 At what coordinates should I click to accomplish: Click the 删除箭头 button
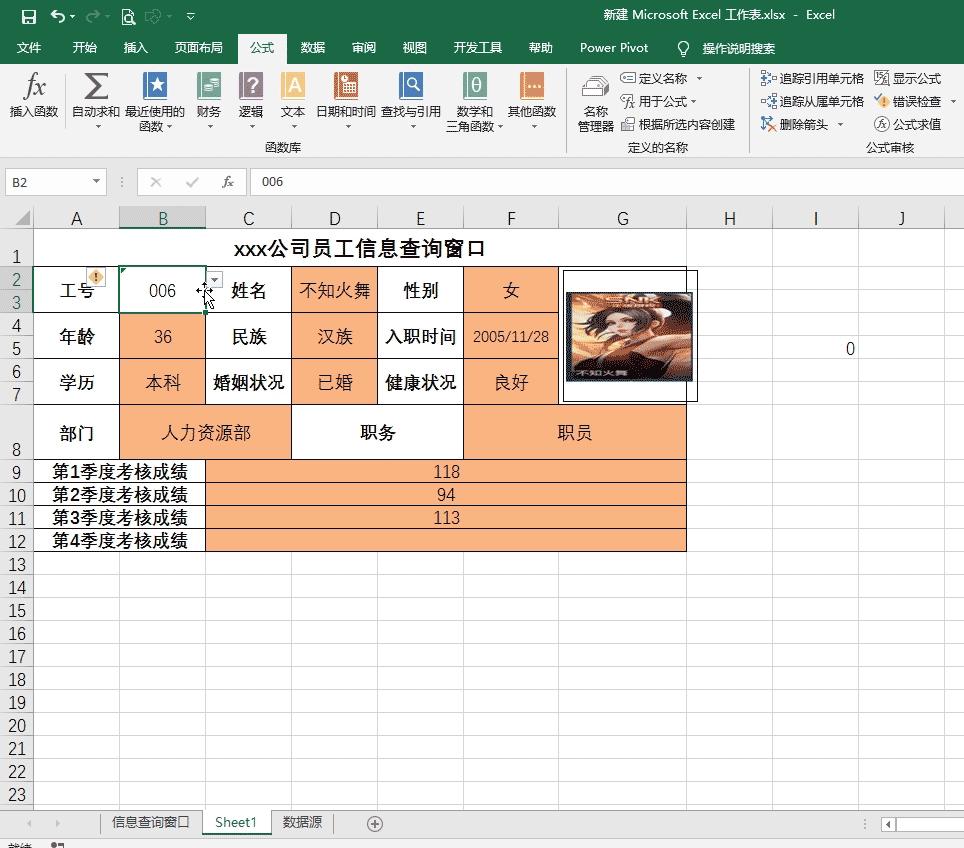click(807, 124)
